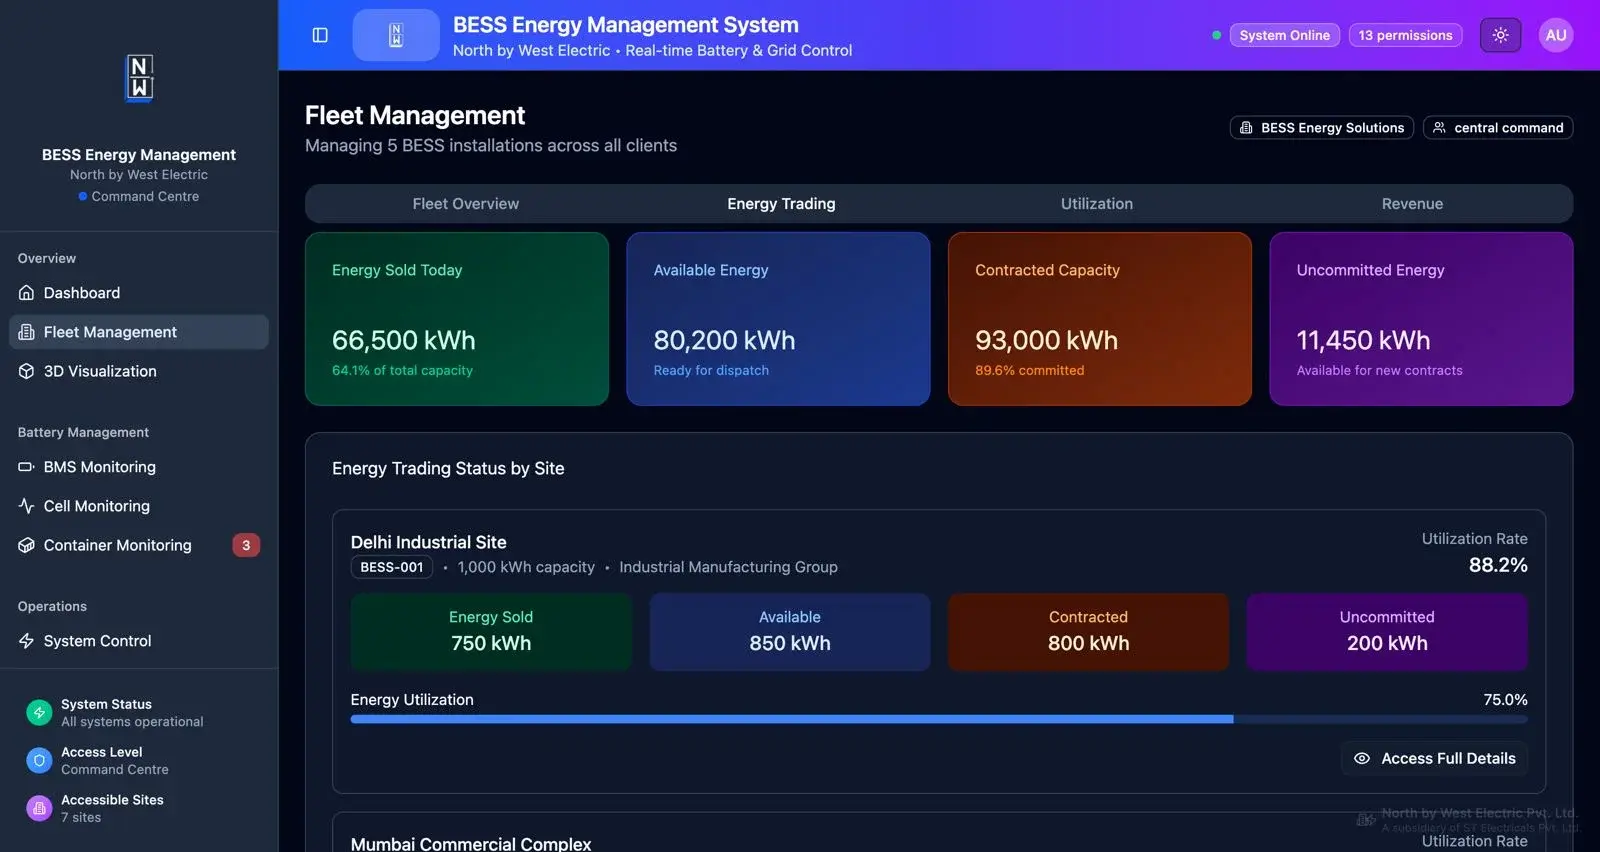This screenshot has width=1600, height=852.
Task: Click the Available Energy summary card
Action: (778, 319)
